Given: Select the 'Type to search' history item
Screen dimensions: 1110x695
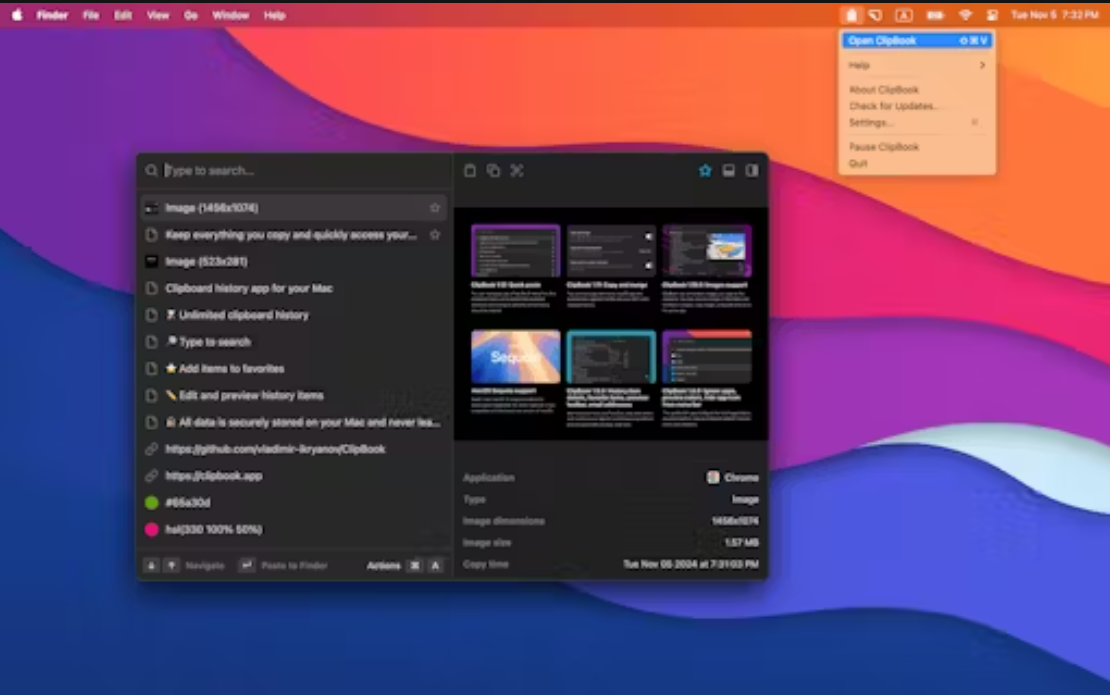Looking at the screenshot, I should pyautogui.click(x=293, y=342).
